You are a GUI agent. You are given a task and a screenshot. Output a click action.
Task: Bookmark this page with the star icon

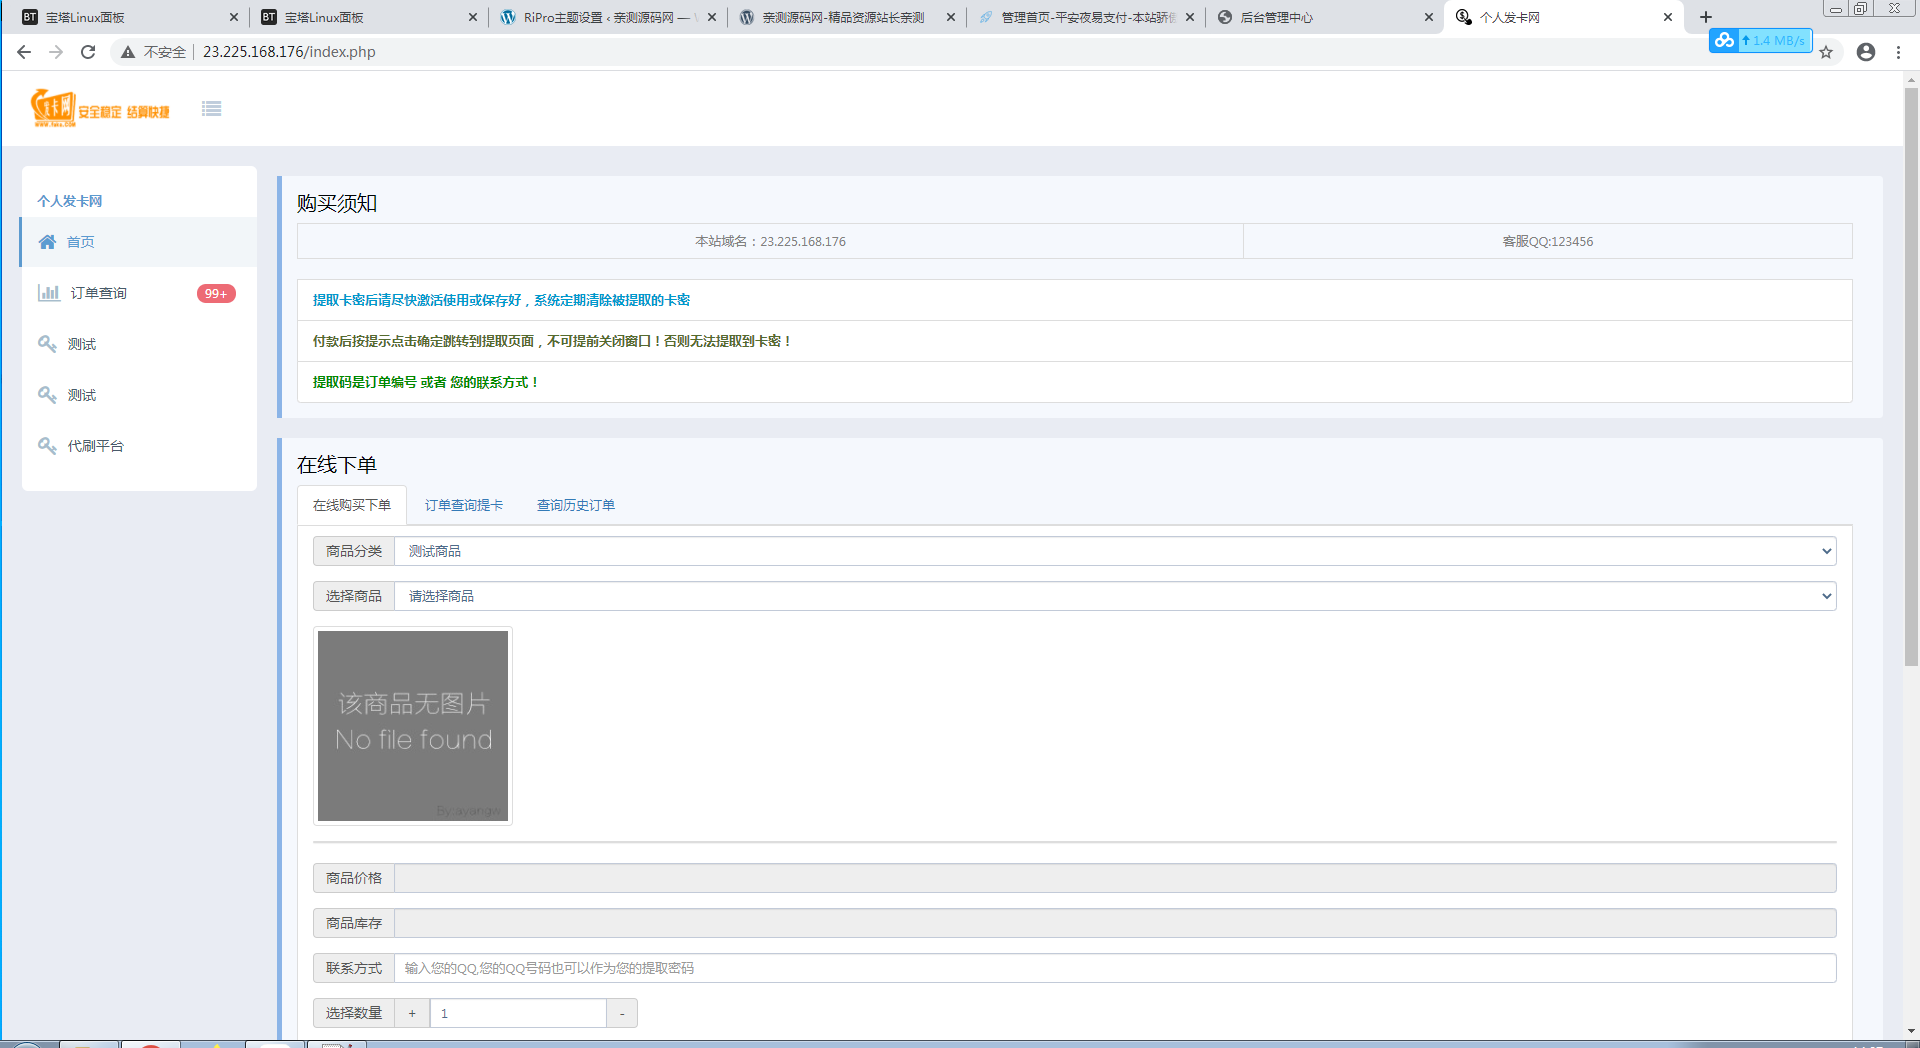1826,52
